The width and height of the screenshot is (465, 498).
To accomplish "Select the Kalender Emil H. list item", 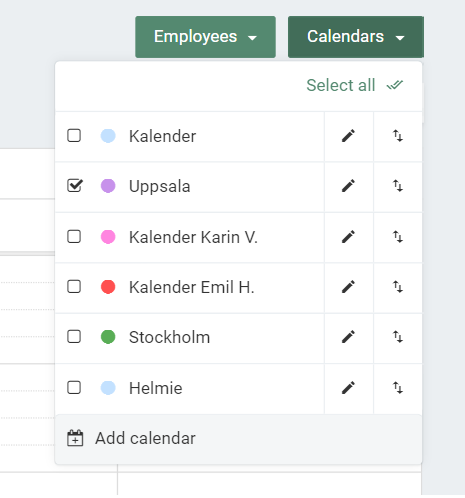I will point(189,287).
